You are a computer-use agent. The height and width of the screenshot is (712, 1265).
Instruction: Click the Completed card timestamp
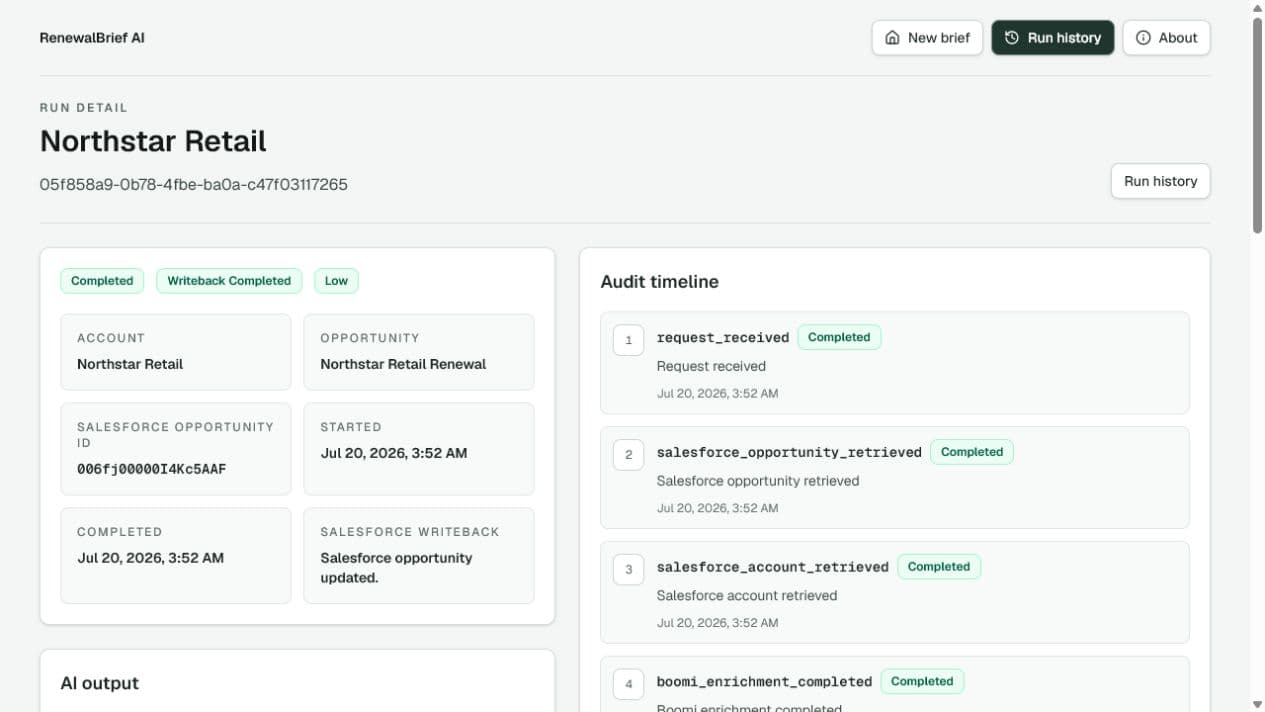150,558
